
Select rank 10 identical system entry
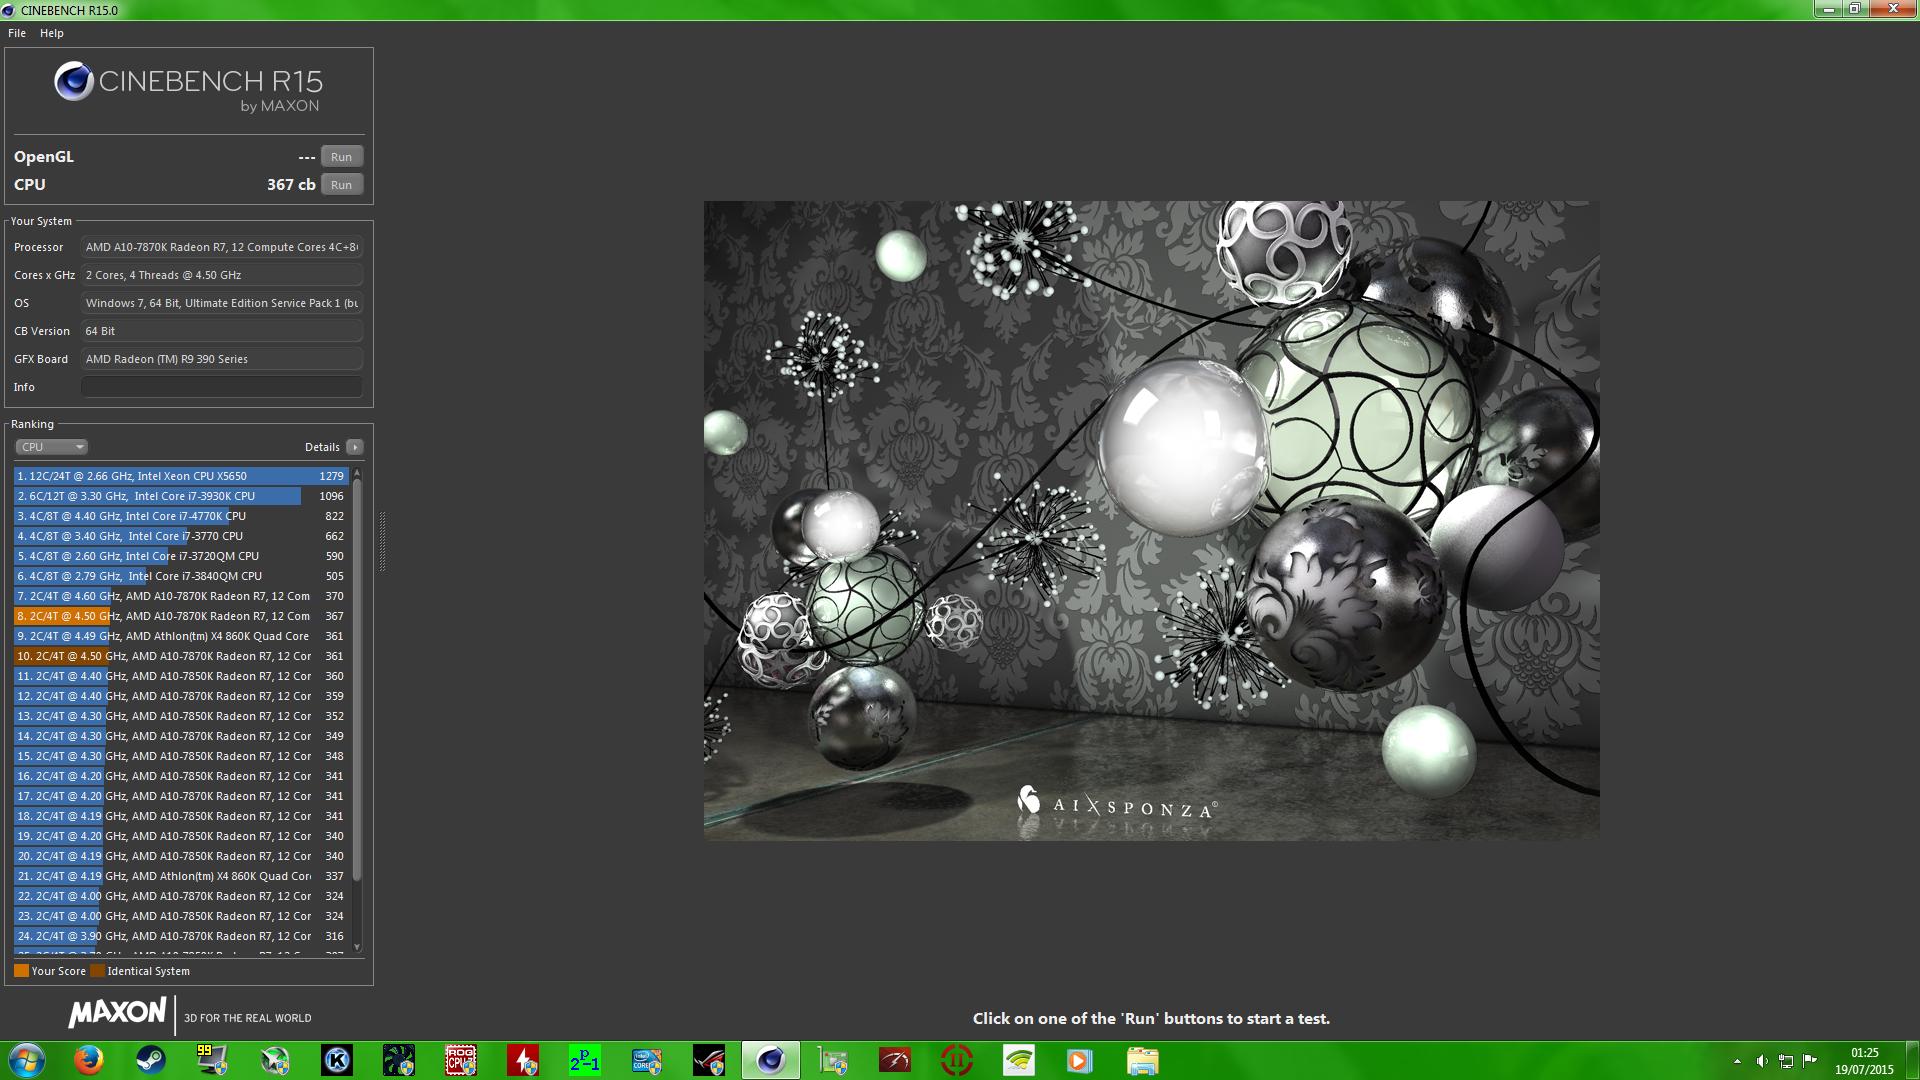181,656
